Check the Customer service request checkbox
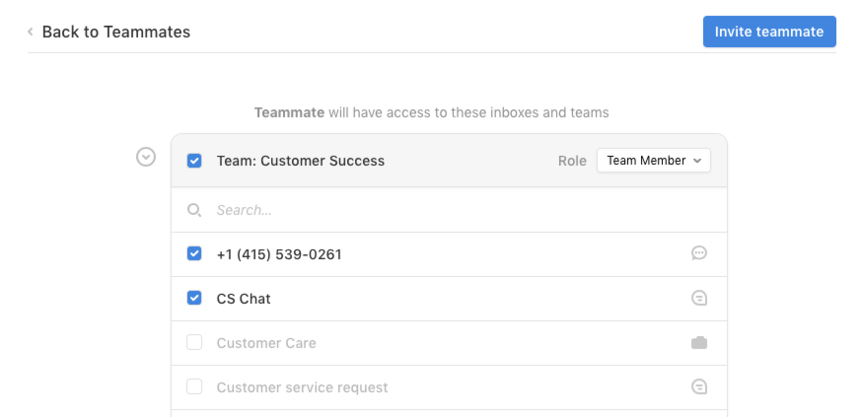The image size is (860, 417). tap(194, 387)
